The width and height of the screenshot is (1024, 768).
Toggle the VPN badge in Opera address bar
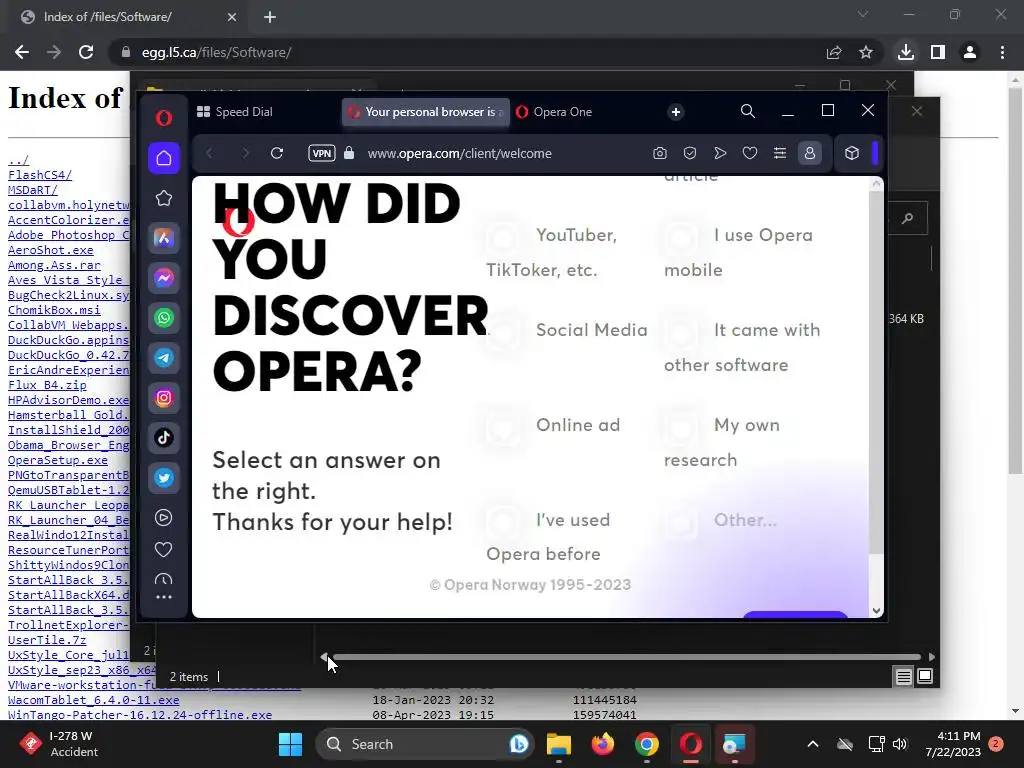(x=322, y=153)
